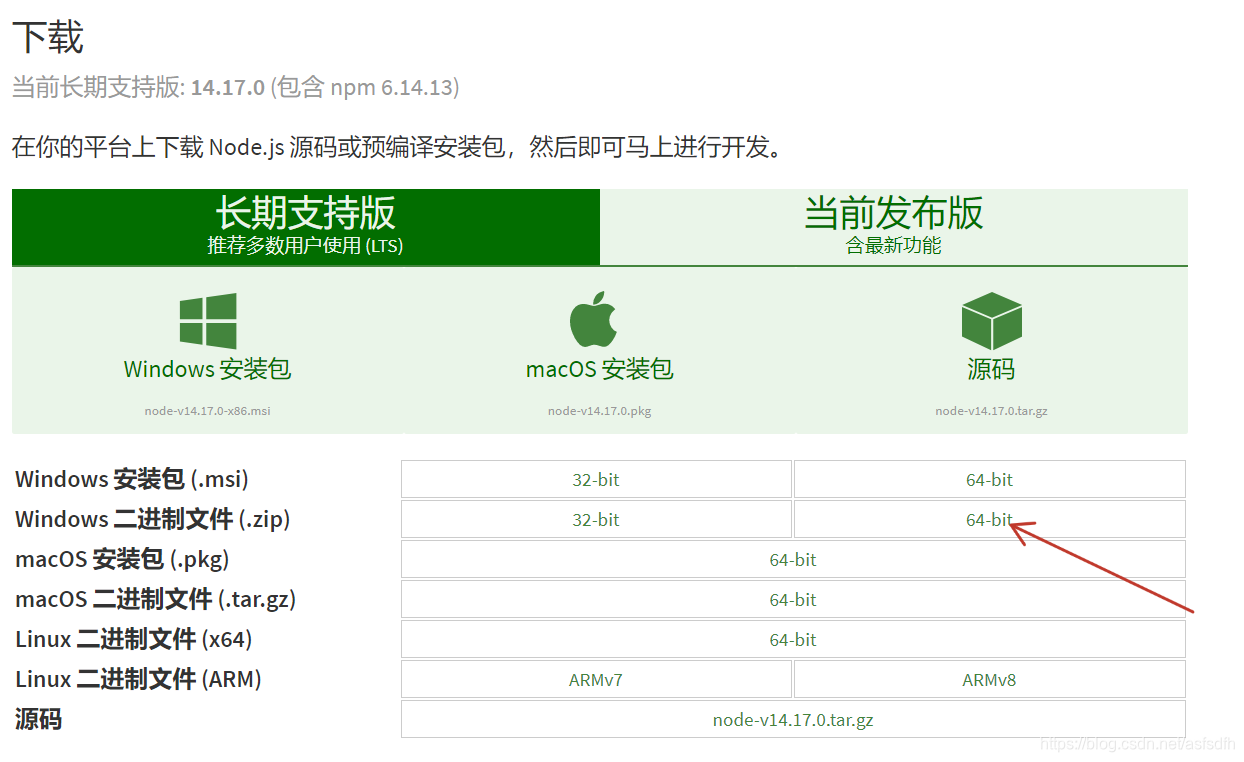The image size is (1244, 762).
Task: Click the Windows 二进制文件 (.zip) row label
Action: click(x=153, y=519)
